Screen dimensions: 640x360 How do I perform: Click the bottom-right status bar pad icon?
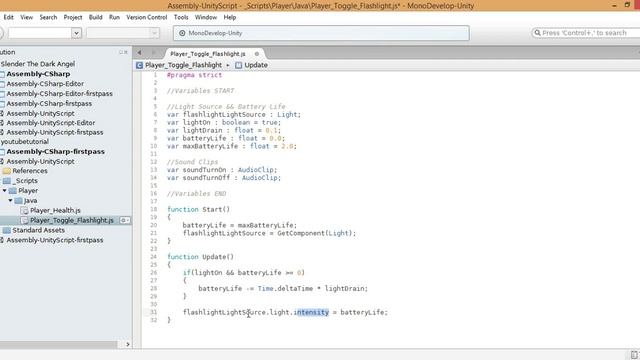click(634, 355)
